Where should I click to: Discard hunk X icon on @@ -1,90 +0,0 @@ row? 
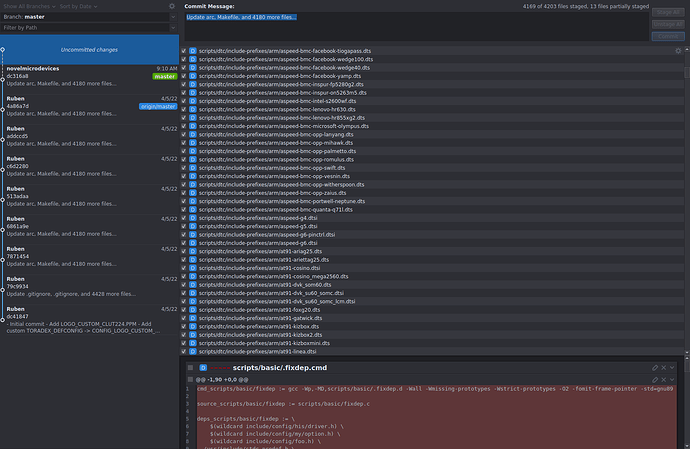point(664,379)
